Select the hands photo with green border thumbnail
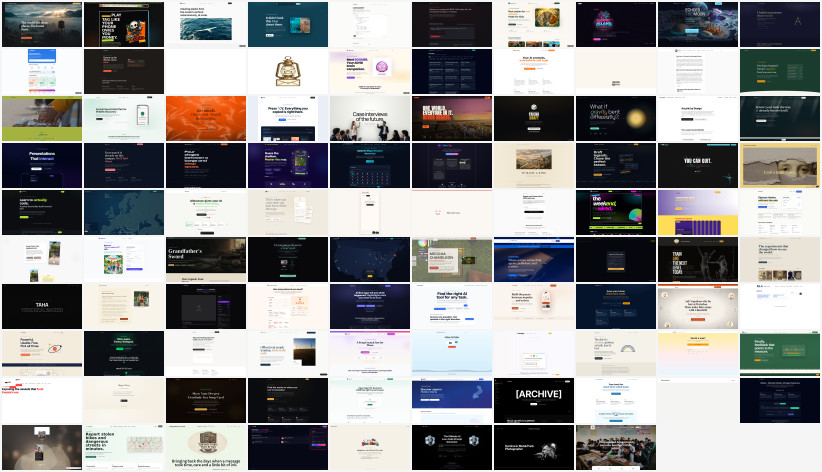 click(42, 119)
